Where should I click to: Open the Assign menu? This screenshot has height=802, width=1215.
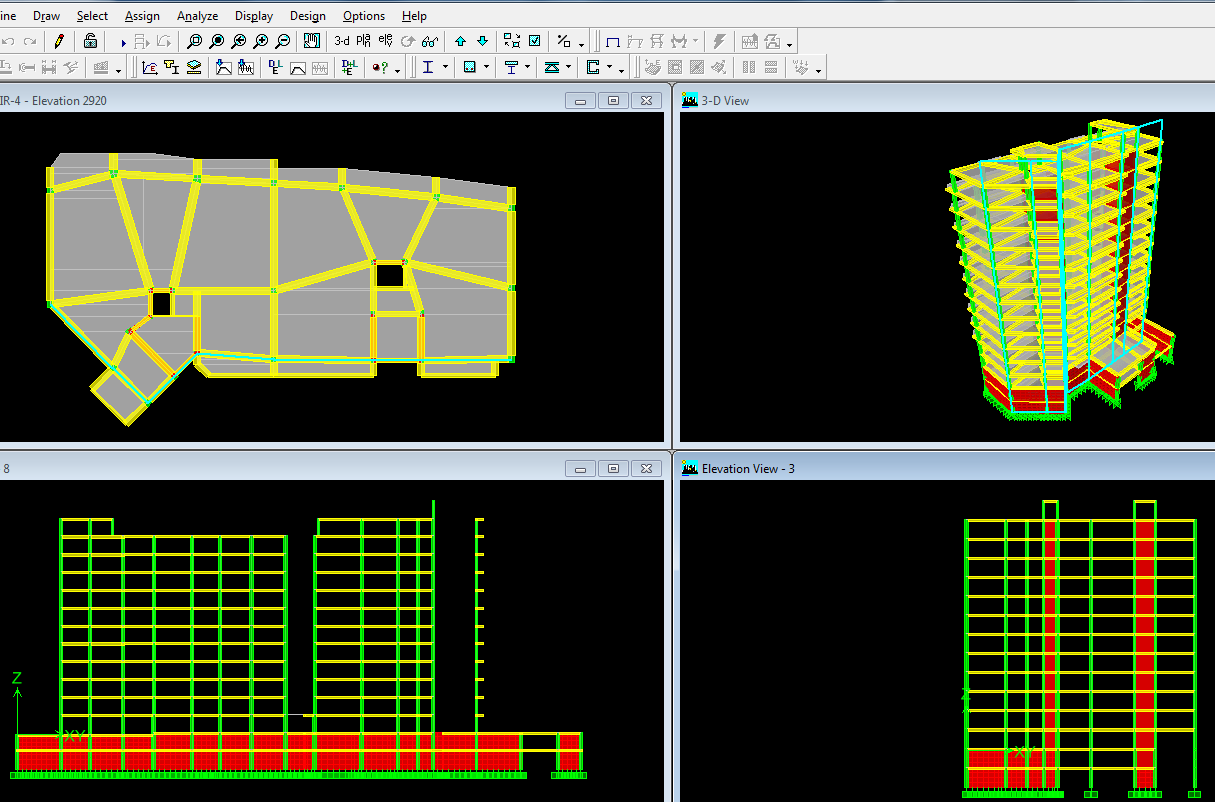(142, 16)
